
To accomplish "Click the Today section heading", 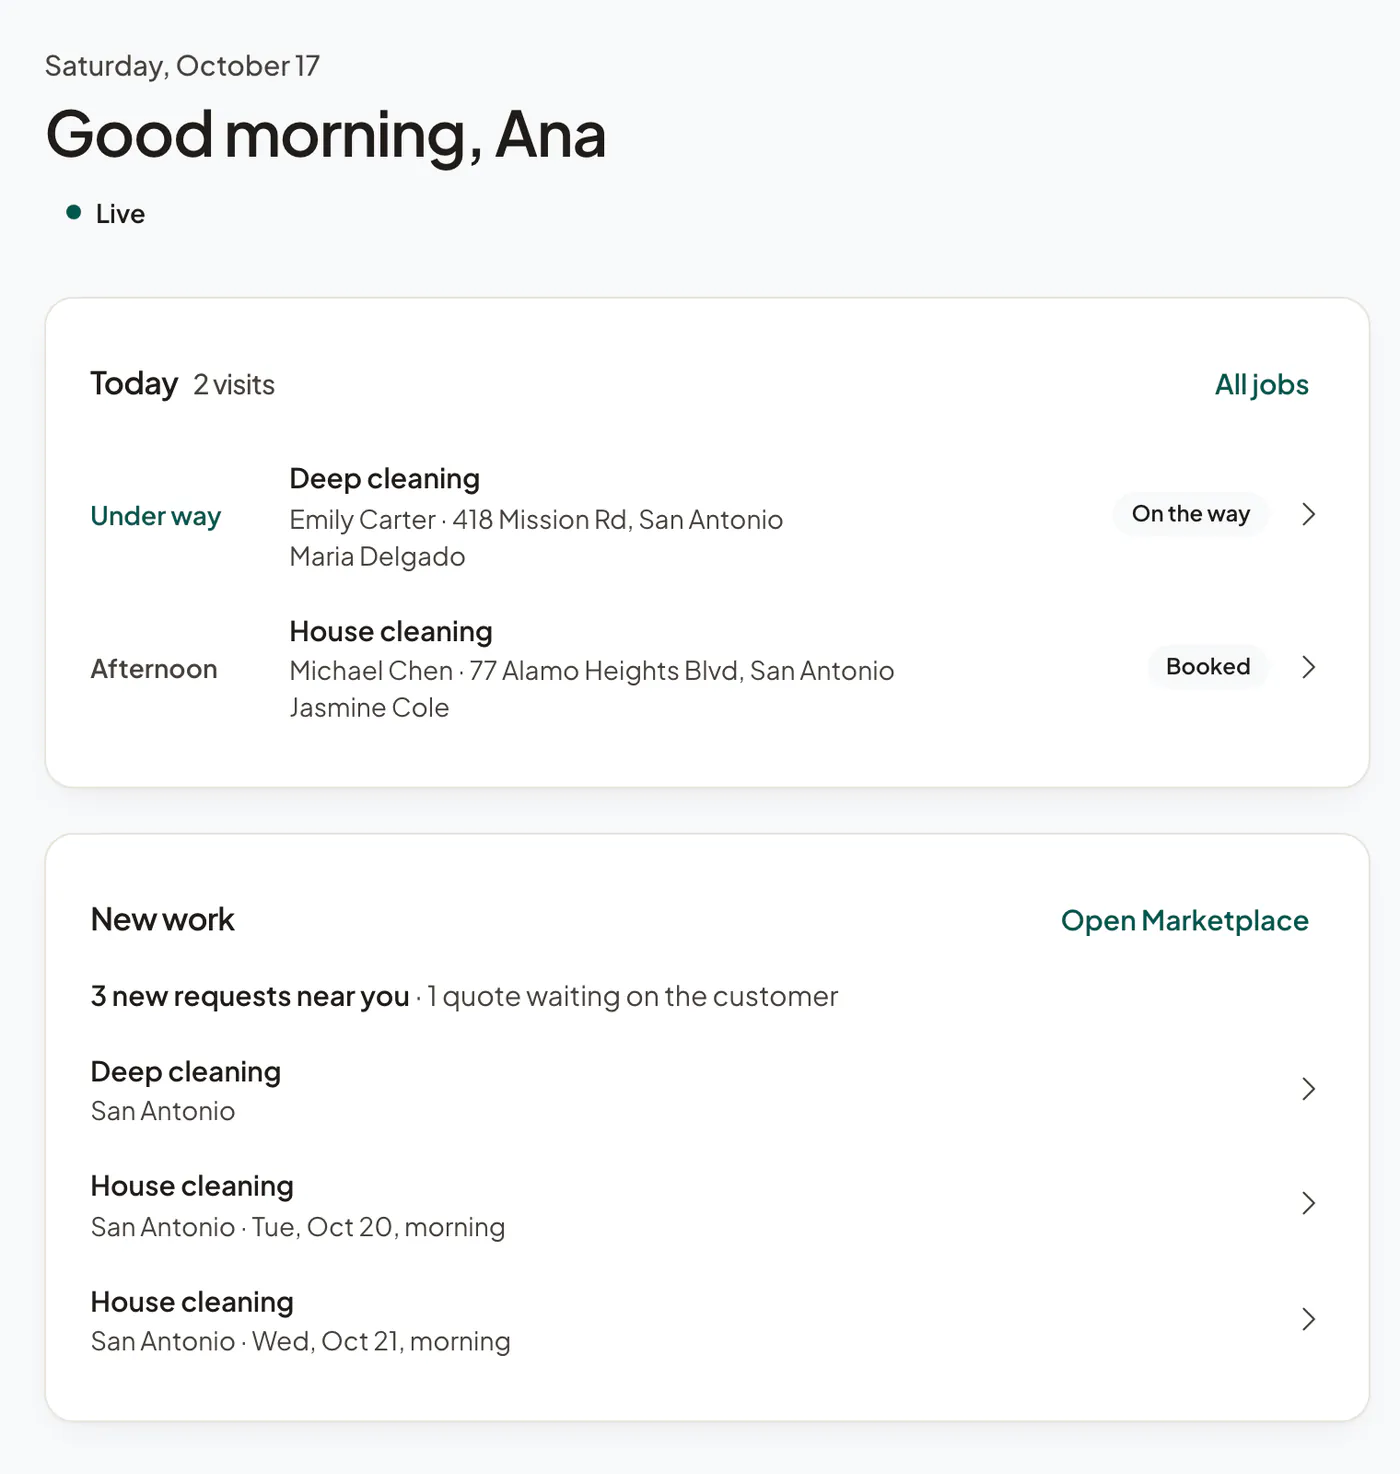I will click(x=134, y=384).
